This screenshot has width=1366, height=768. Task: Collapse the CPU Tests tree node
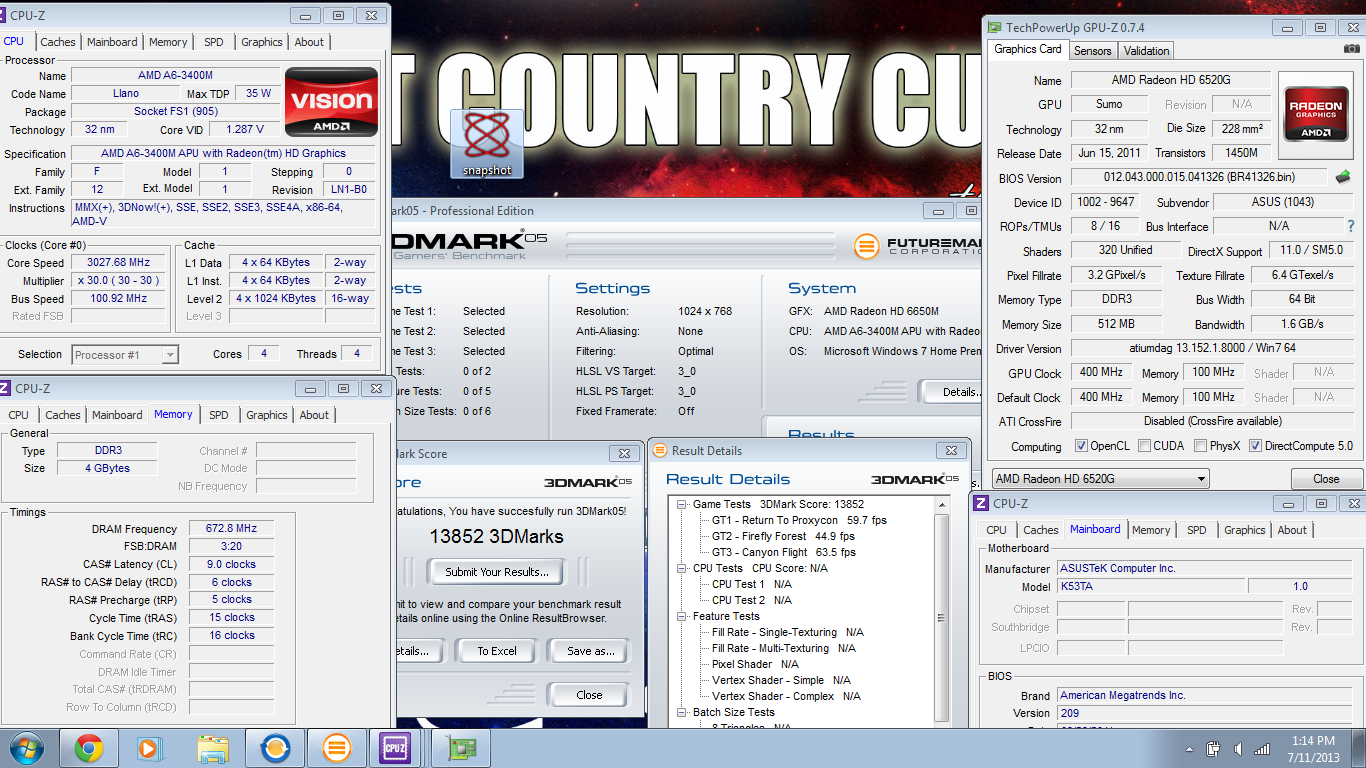click(682, 568)
